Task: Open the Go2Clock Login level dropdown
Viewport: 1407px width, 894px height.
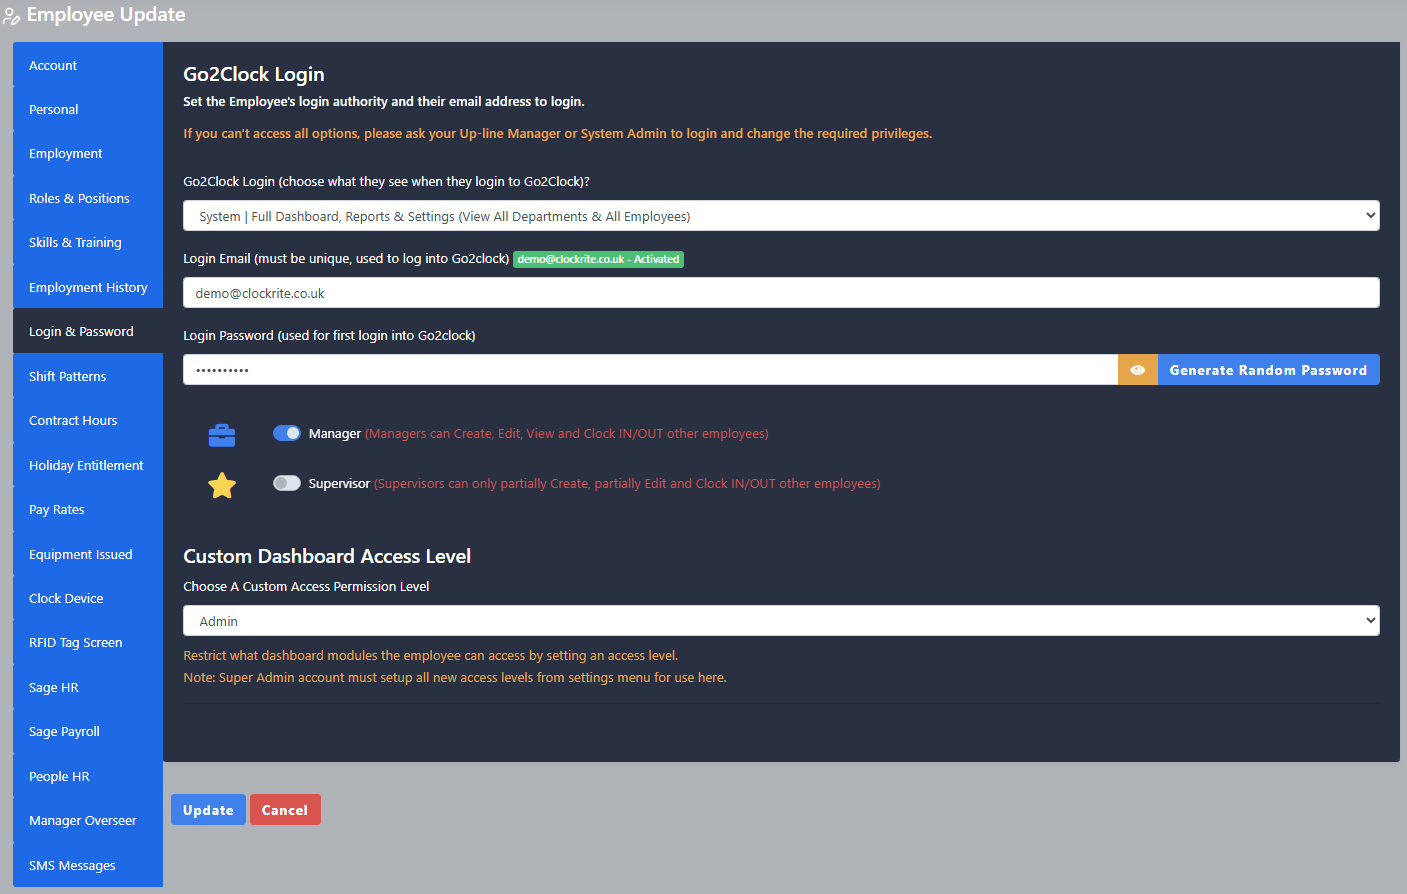Action: [x=781, y=216]
